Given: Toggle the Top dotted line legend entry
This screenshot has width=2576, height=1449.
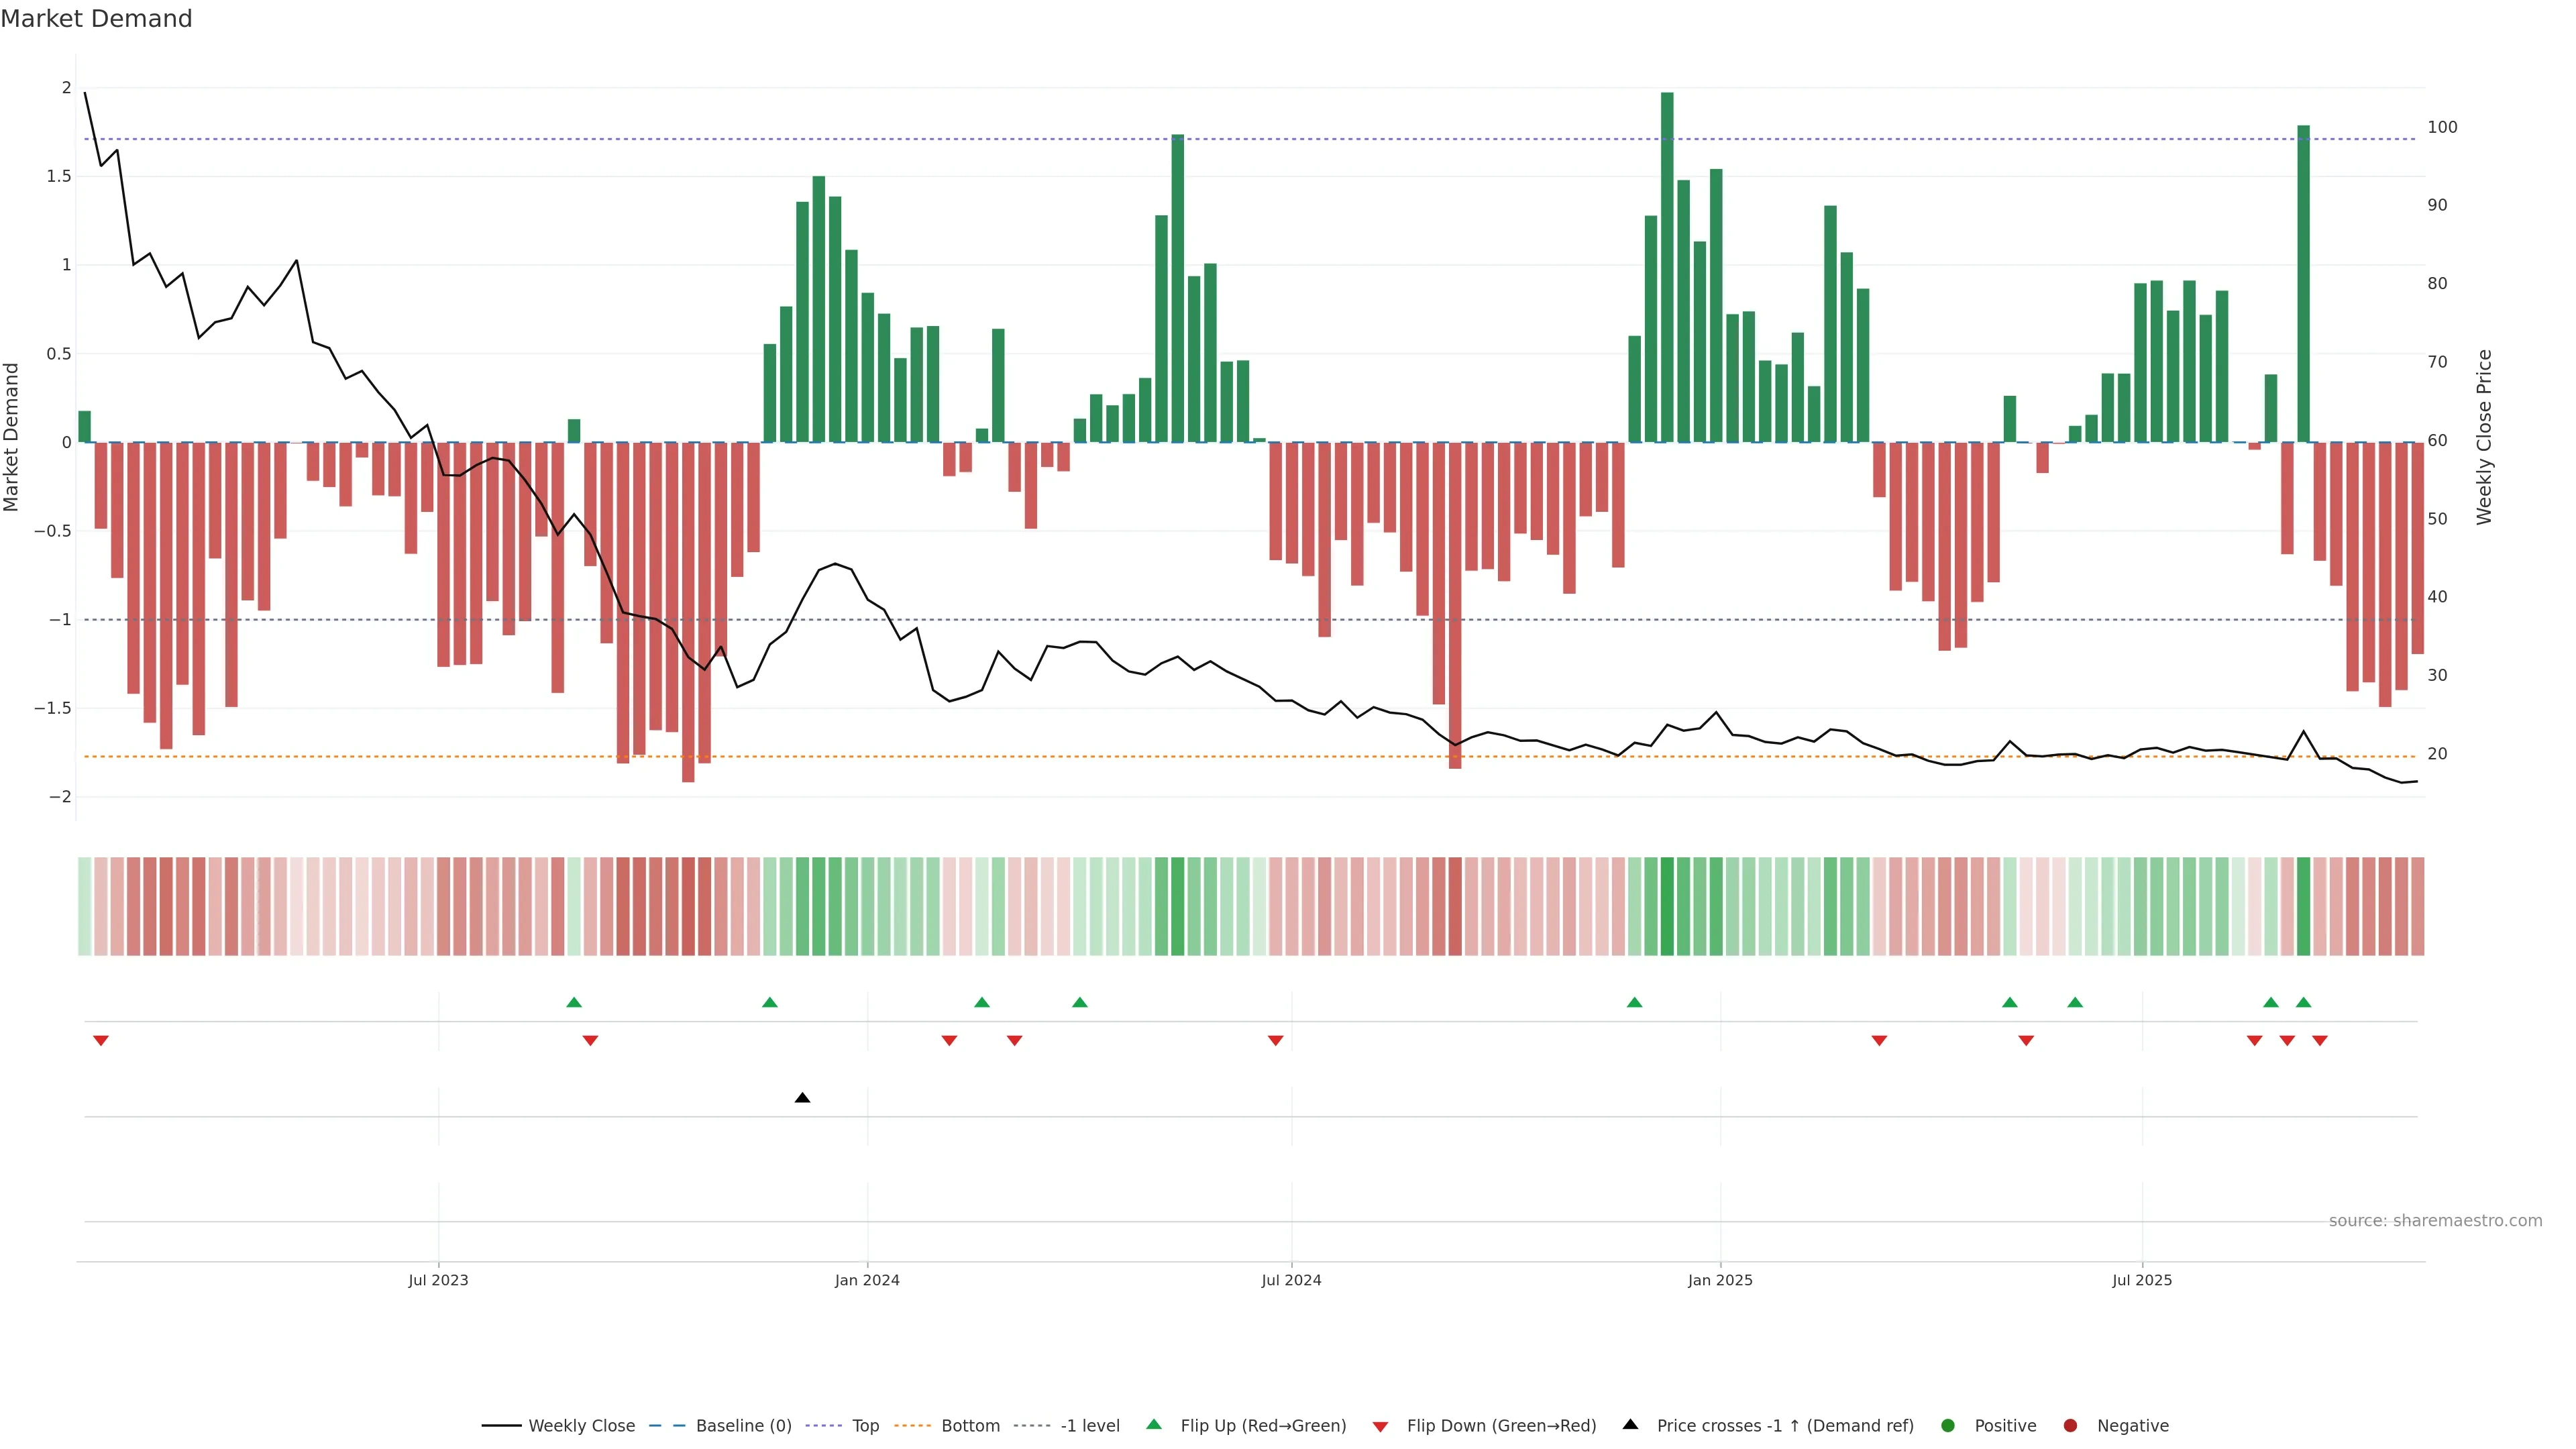Looking at the screenshot, I should coord(865,1426).
